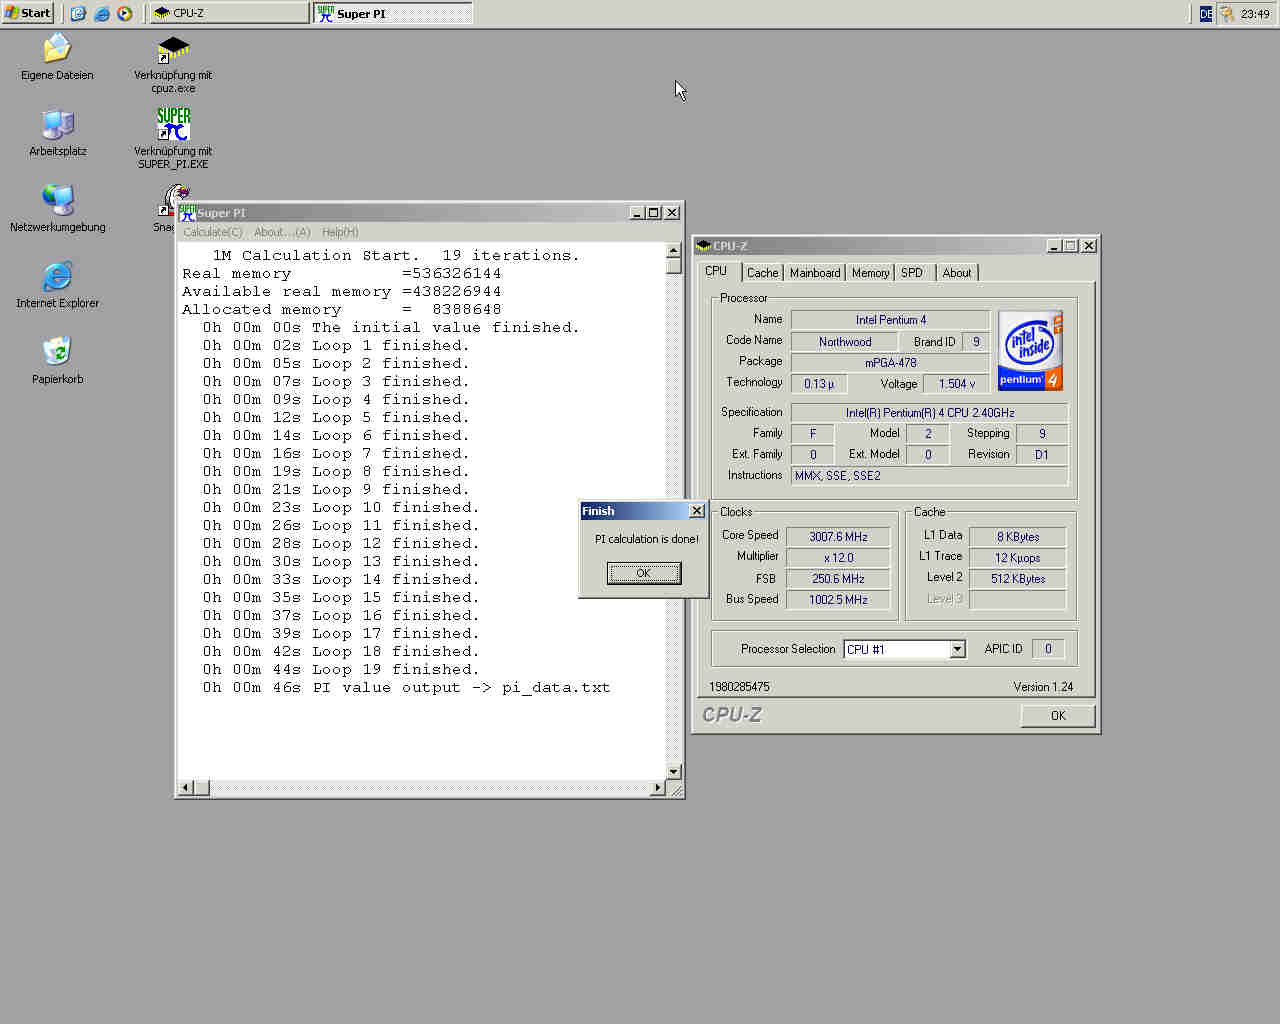
Task: Click first quick launch desktop icon
Action: pos(77,13)
